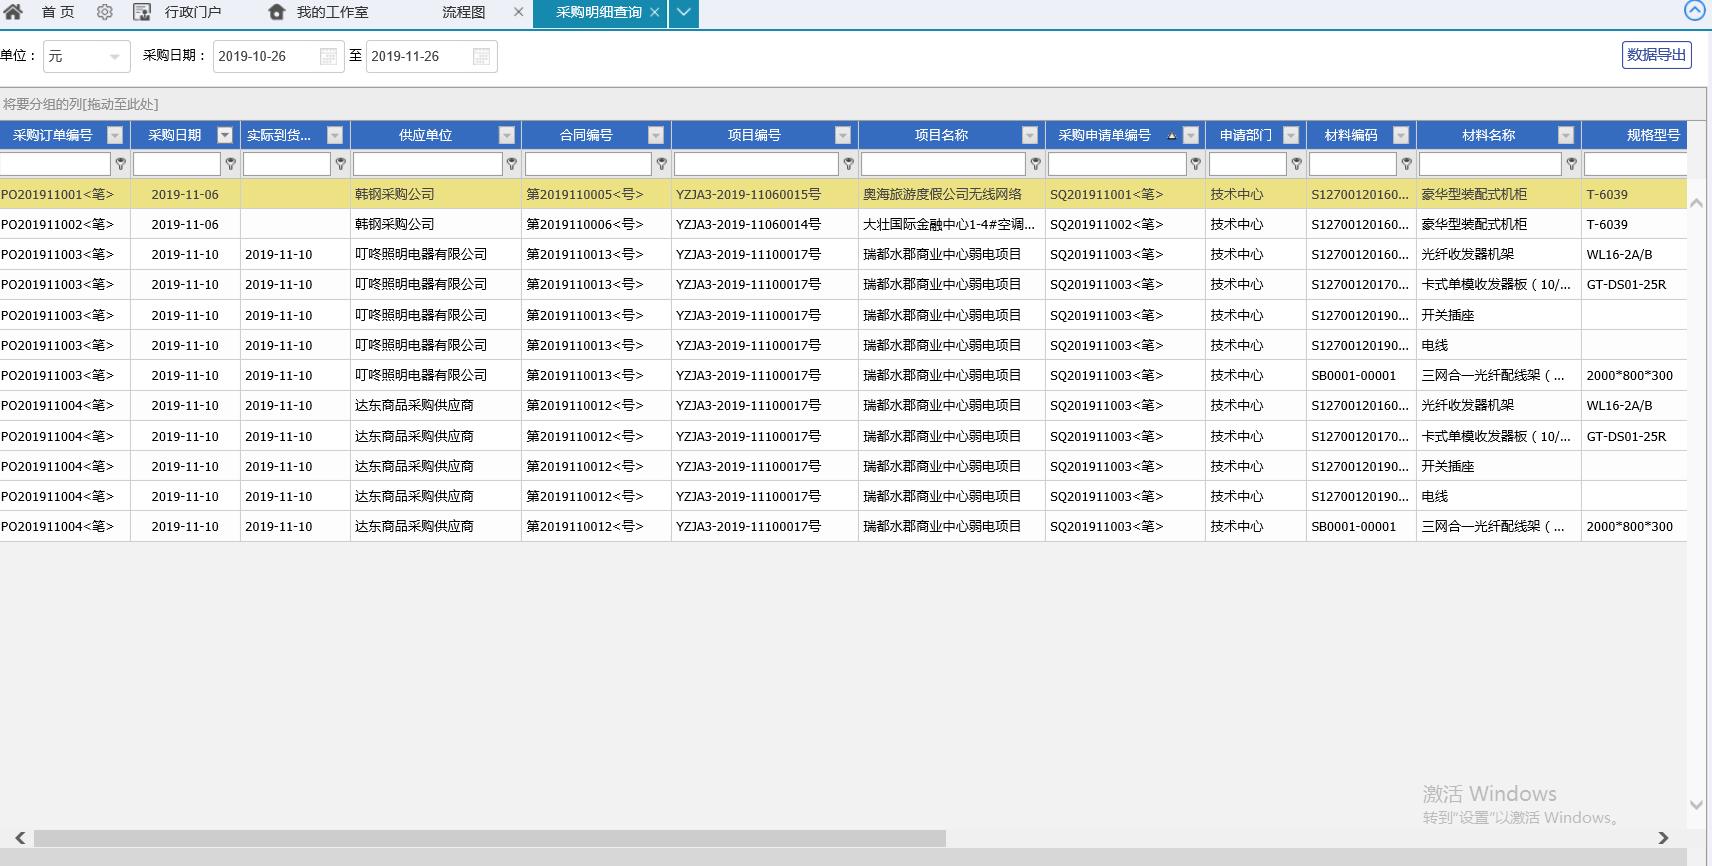
Task: Click the filter funnel icon for 项目名称
Action: (1036, 164)
